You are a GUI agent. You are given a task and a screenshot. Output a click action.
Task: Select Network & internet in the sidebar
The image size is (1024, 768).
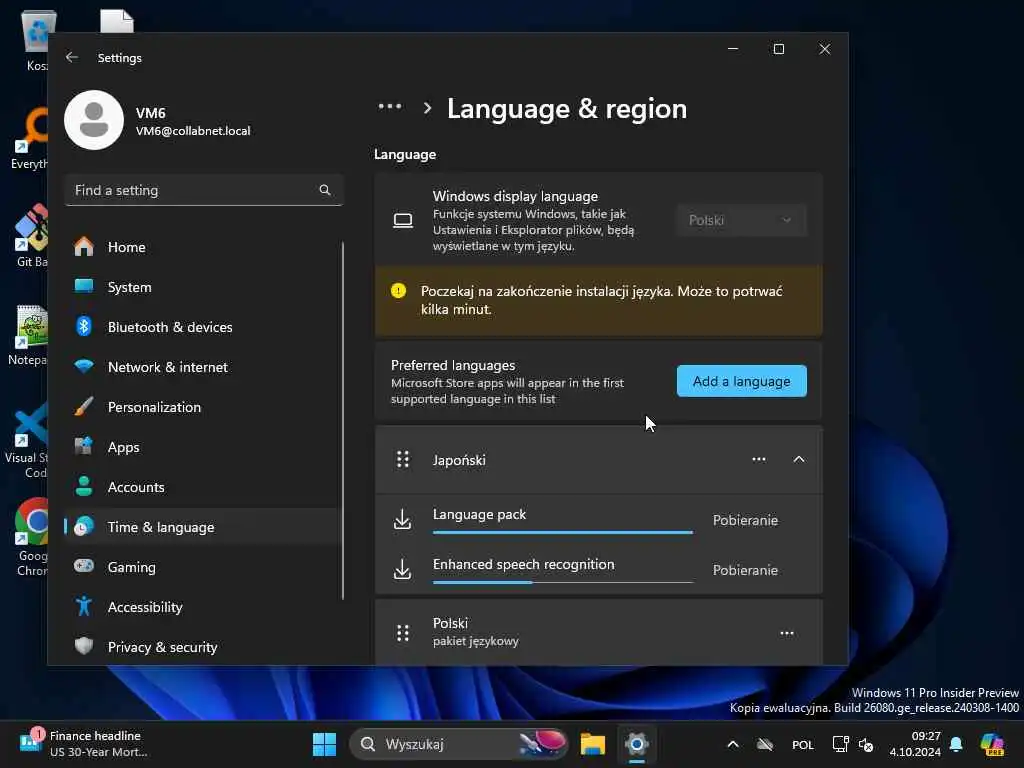pyautogui.click(x=203, y=367)
